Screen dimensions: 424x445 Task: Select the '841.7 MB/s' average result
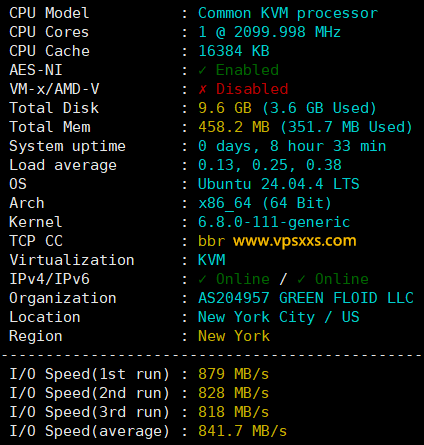click(x=242, y=431)
